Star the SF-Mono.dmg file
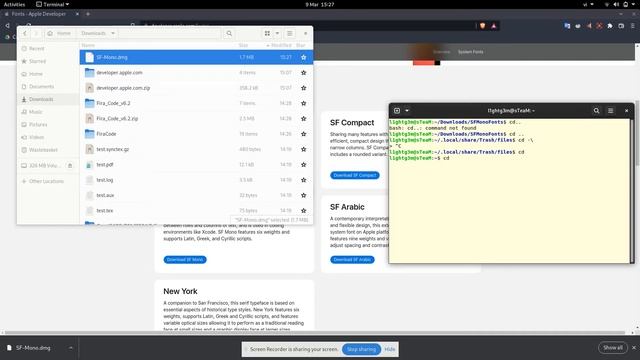This screenshot has height=360, width=640. click(x=303, y=57)
